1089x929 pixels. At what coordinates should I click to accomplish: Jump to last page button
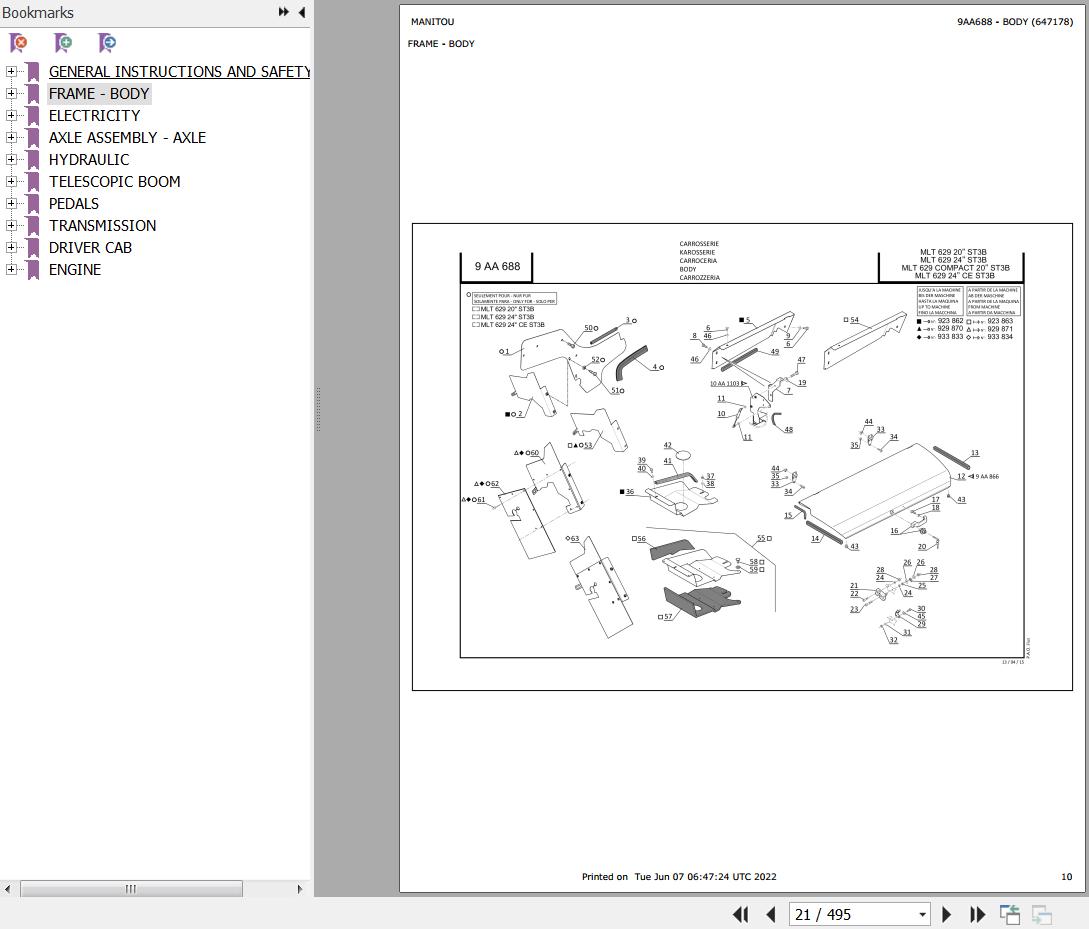tap(977, 914)
